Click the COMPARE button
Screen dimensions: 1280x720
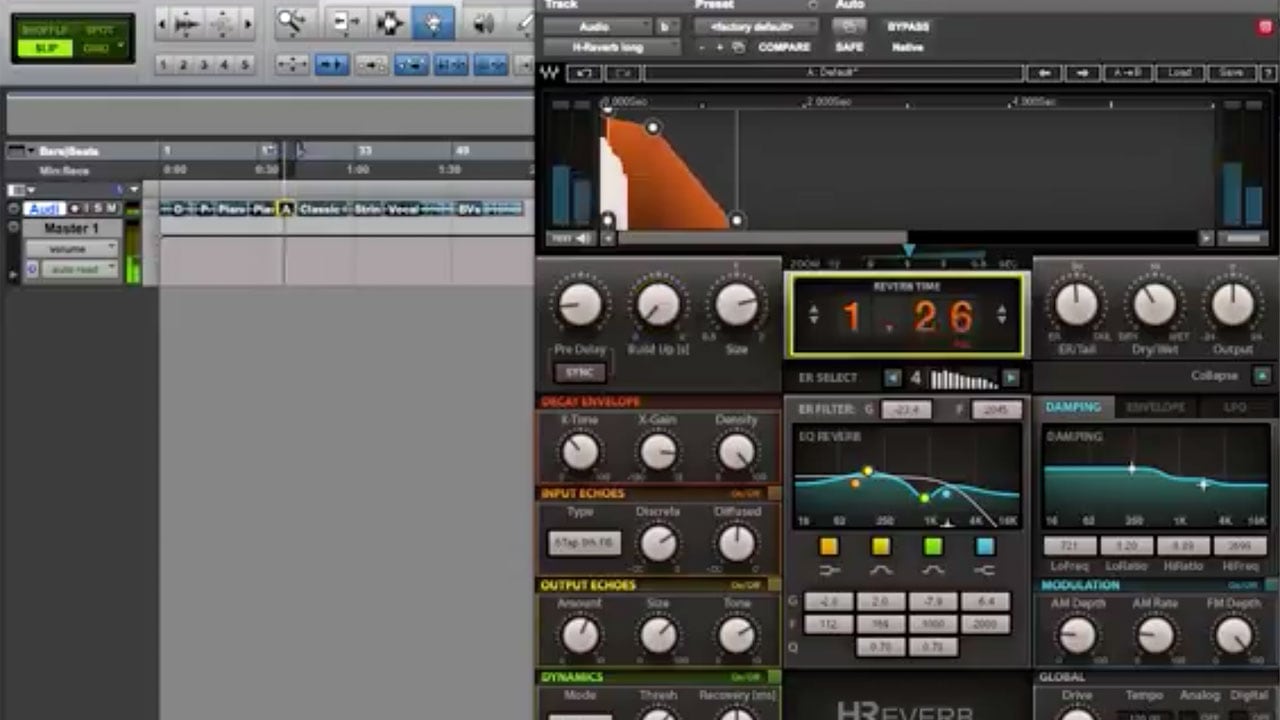(x=784, y=47)
